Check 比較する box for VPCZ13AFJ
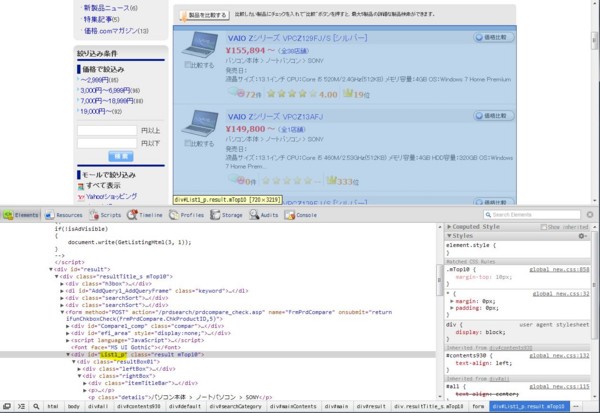 188,143
